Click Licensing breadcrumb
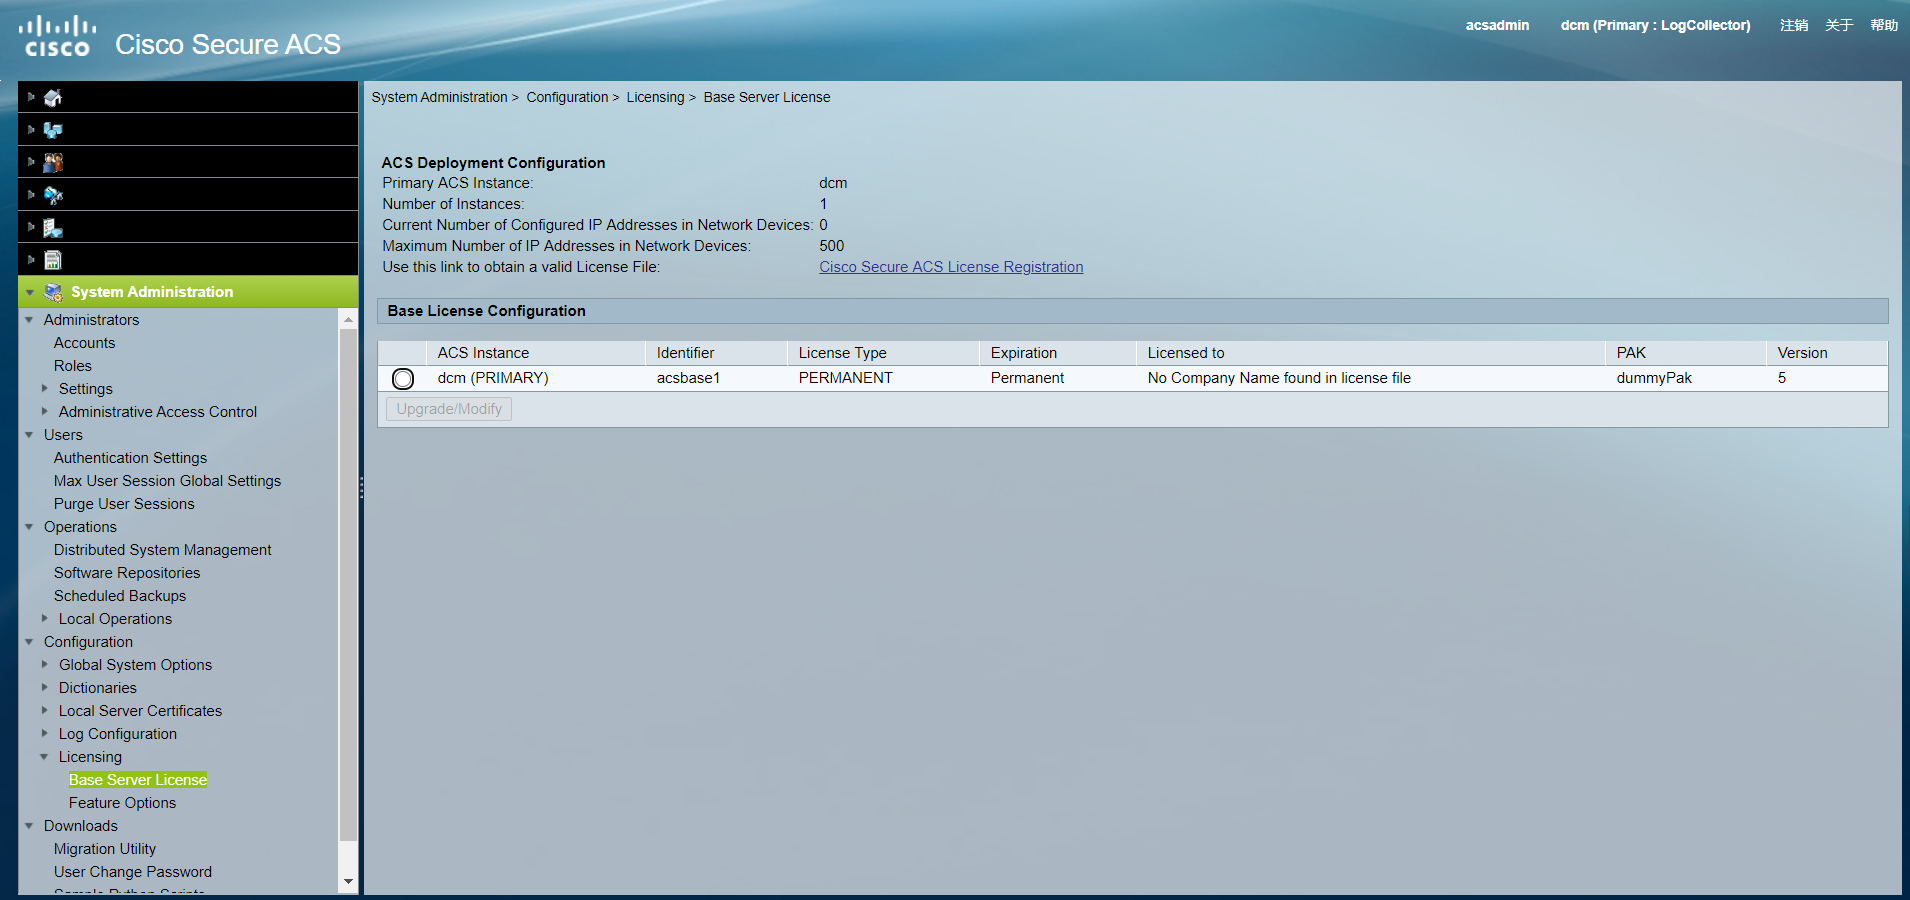This screenshot has width=1910, height=900. pos(655,97)
